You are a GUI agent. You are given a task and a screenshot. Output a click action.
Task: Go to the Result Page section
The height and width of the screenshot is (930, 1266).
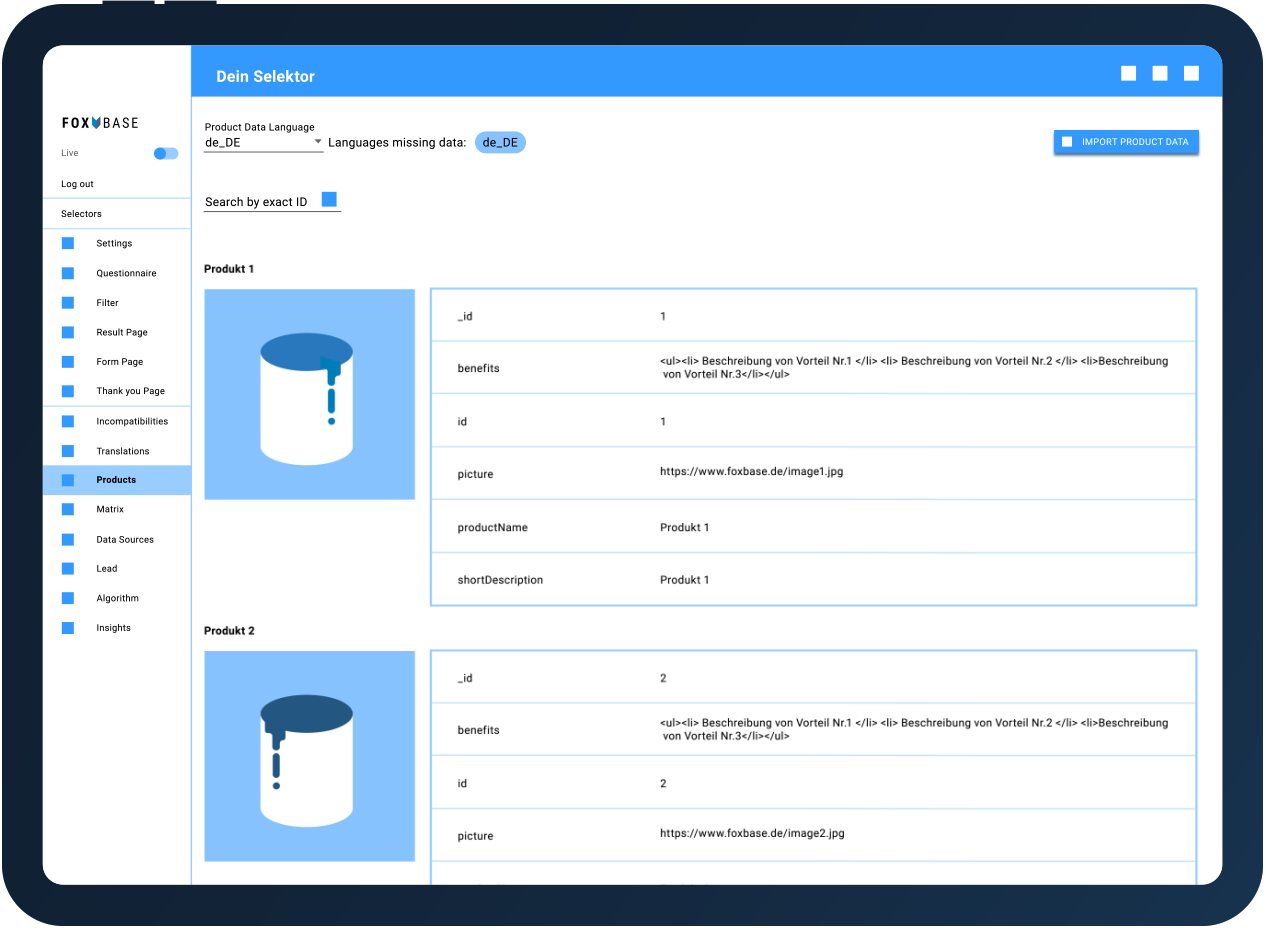pyautogui.click(x=122, y=332)
